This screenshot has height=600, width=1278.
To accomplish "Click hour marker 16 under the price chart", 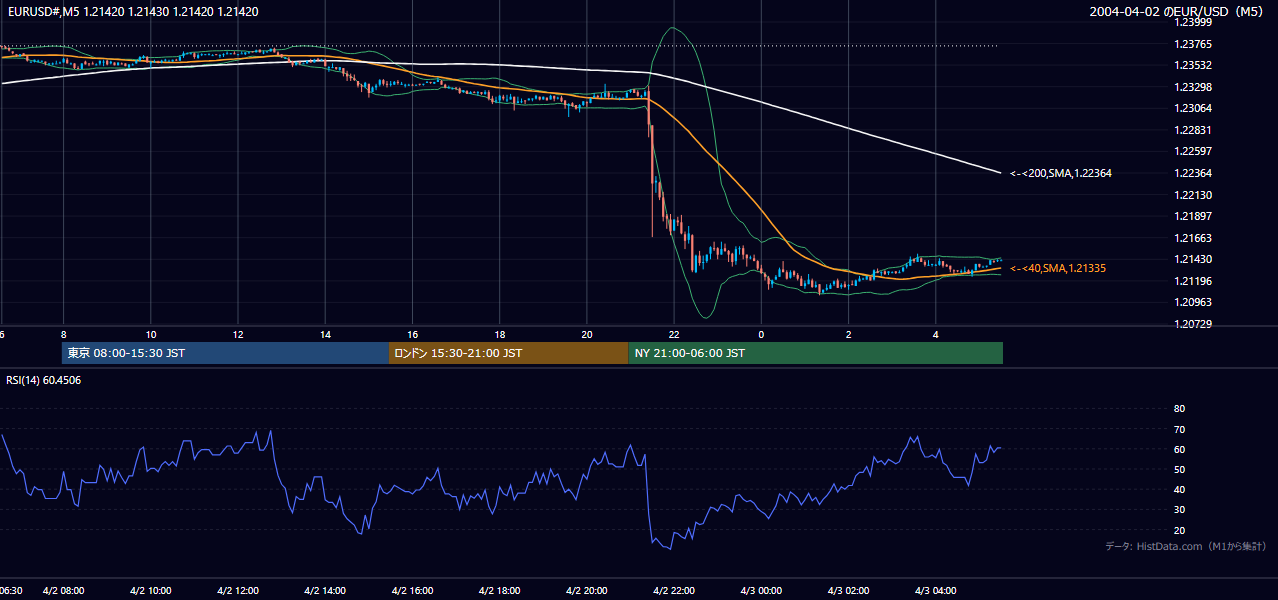I will click(x=412, y=334).
